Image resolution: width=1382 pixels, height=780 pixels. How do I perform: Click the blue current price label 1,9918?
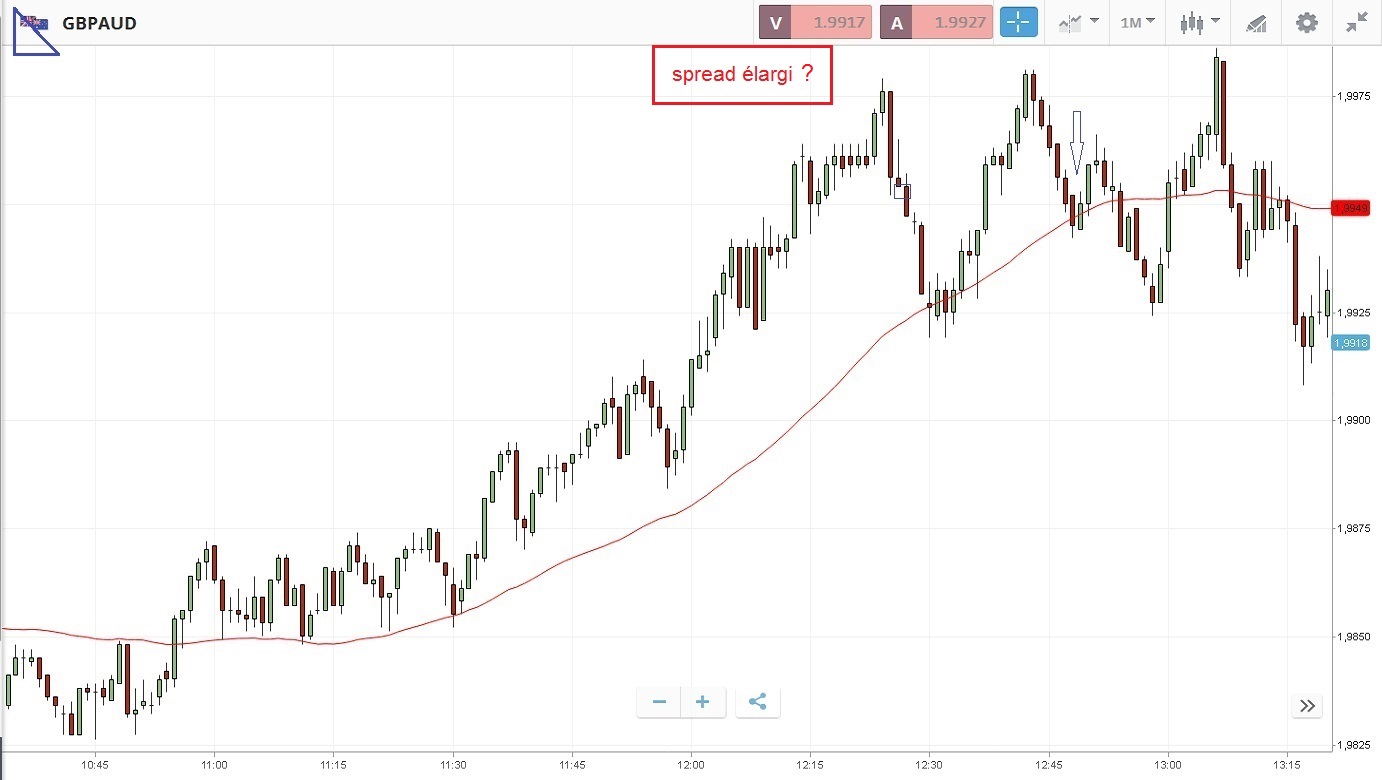tap(1354, 343)
